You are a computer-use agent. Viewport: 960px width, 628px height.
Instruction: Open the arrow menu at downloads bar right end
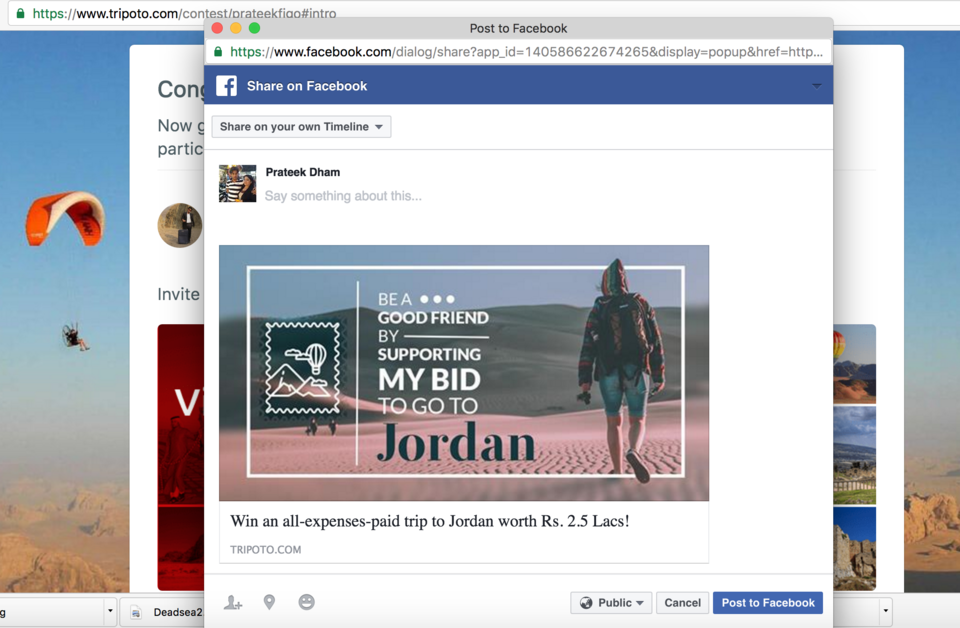click(x=885, y=611)
